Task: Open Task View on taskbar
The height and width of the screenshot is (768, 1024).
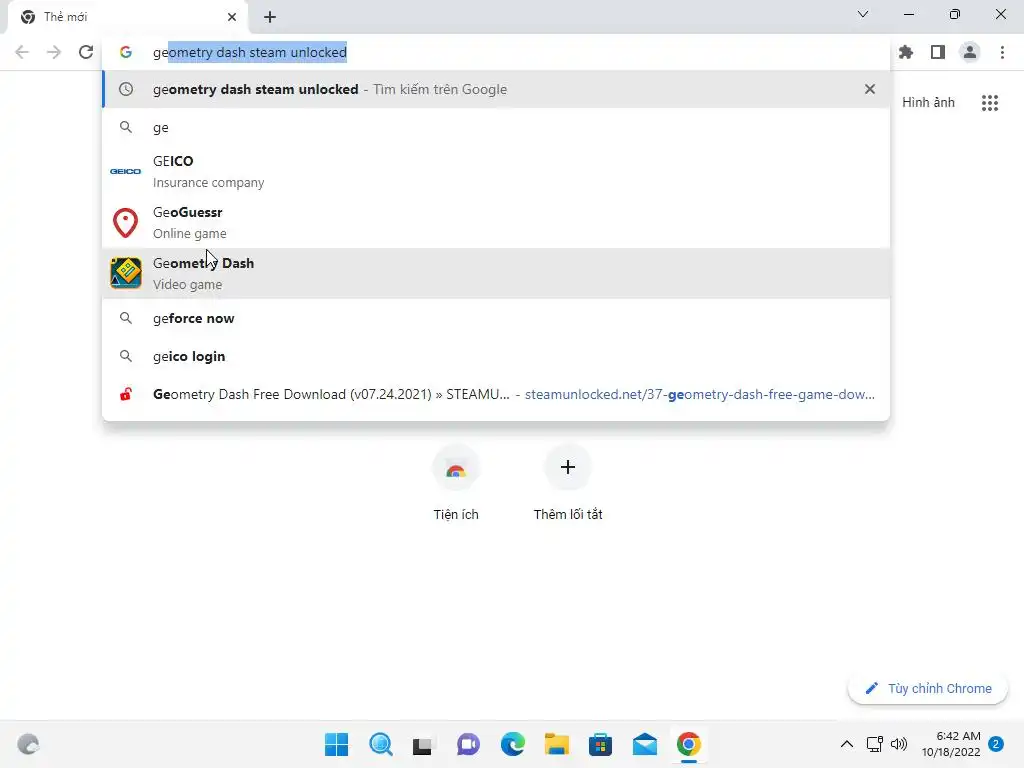Action: [x=423, y=744]
